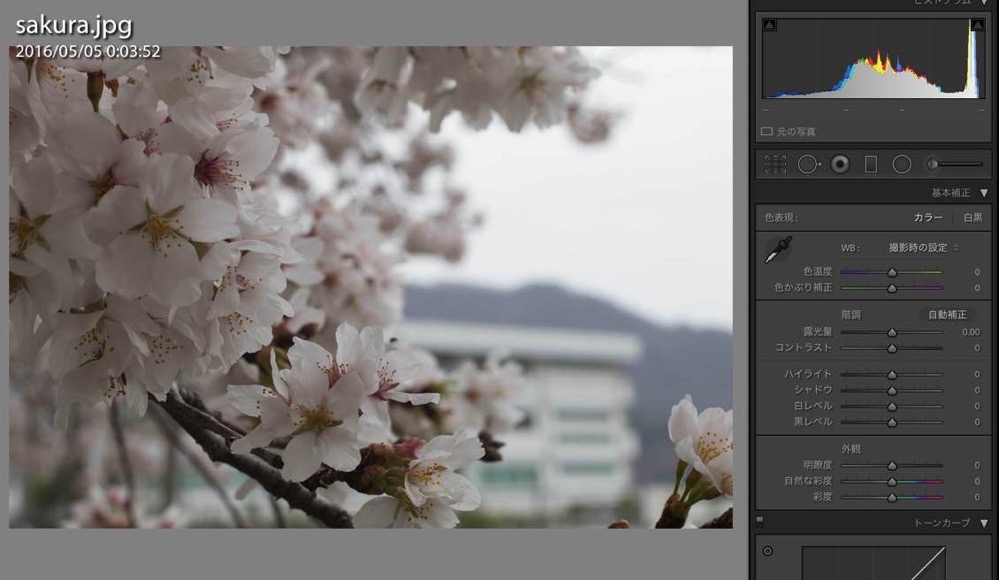
Task: Click the 露光量 value field 0.00
Action: pyautogui.click(x=970, y=332)
